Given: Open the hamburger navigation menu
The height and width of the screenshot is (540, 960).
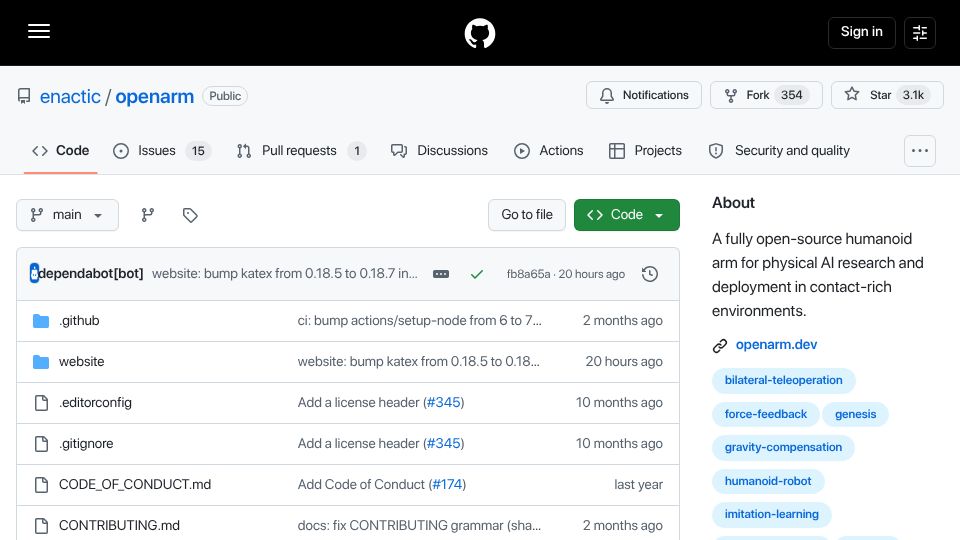Looking at the screenshot, I should pyautogui.click(x=39, y=31).
